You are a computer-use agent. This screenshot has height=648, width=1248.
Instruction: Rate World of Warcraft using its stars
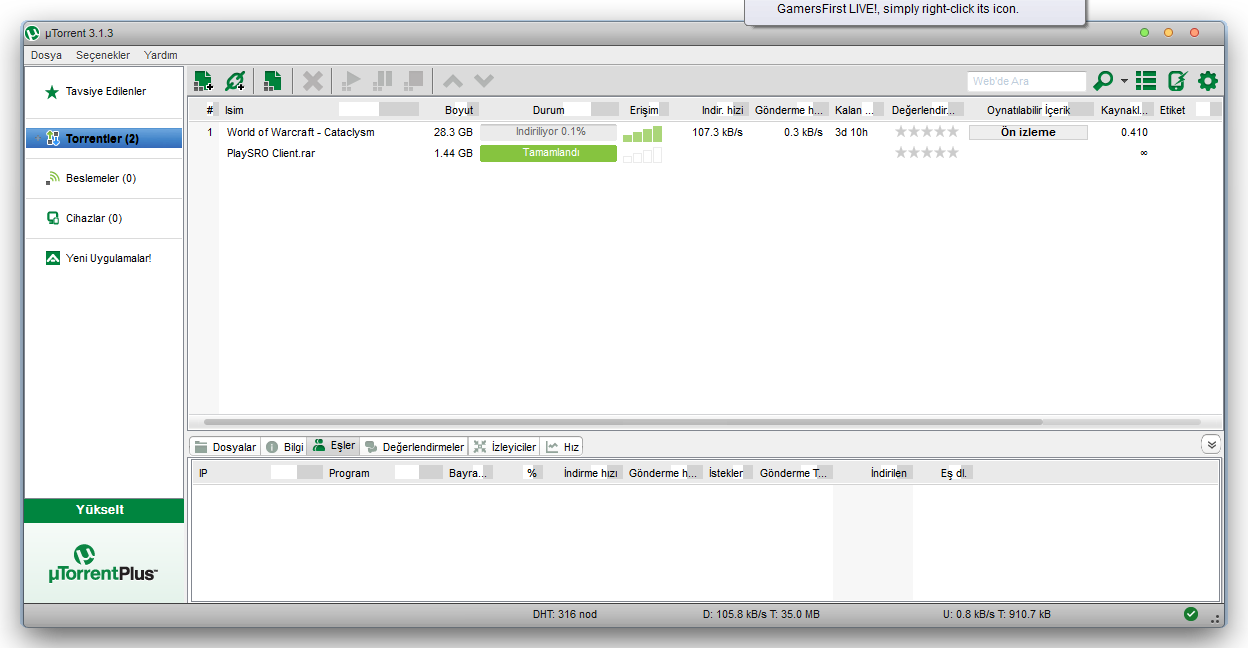click(926, 132)
